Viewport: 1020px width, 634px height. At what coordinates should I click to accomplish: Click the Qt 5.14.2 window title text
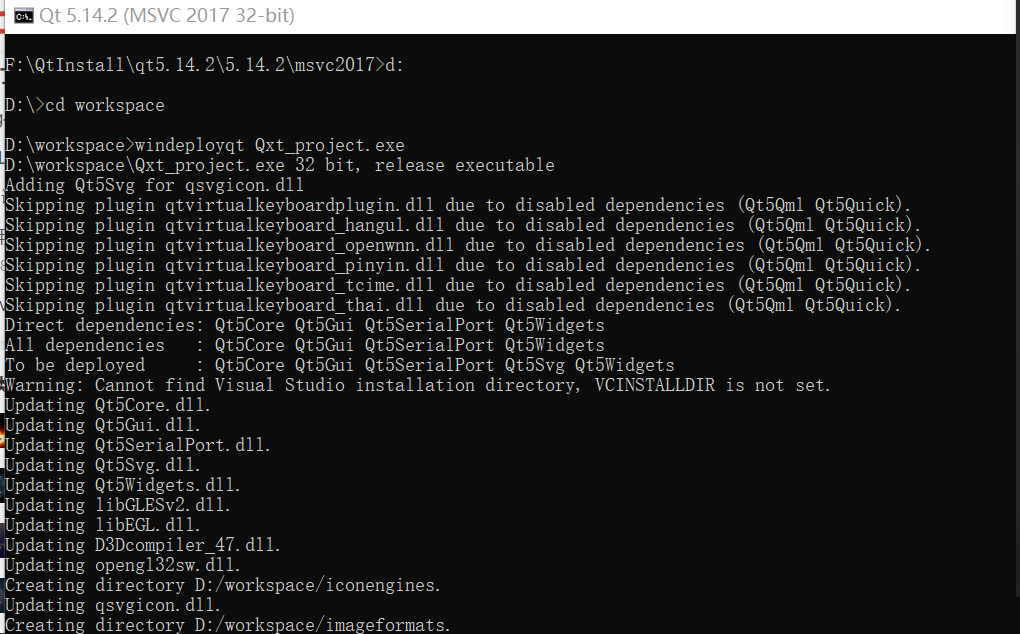(x=167, y=15)
